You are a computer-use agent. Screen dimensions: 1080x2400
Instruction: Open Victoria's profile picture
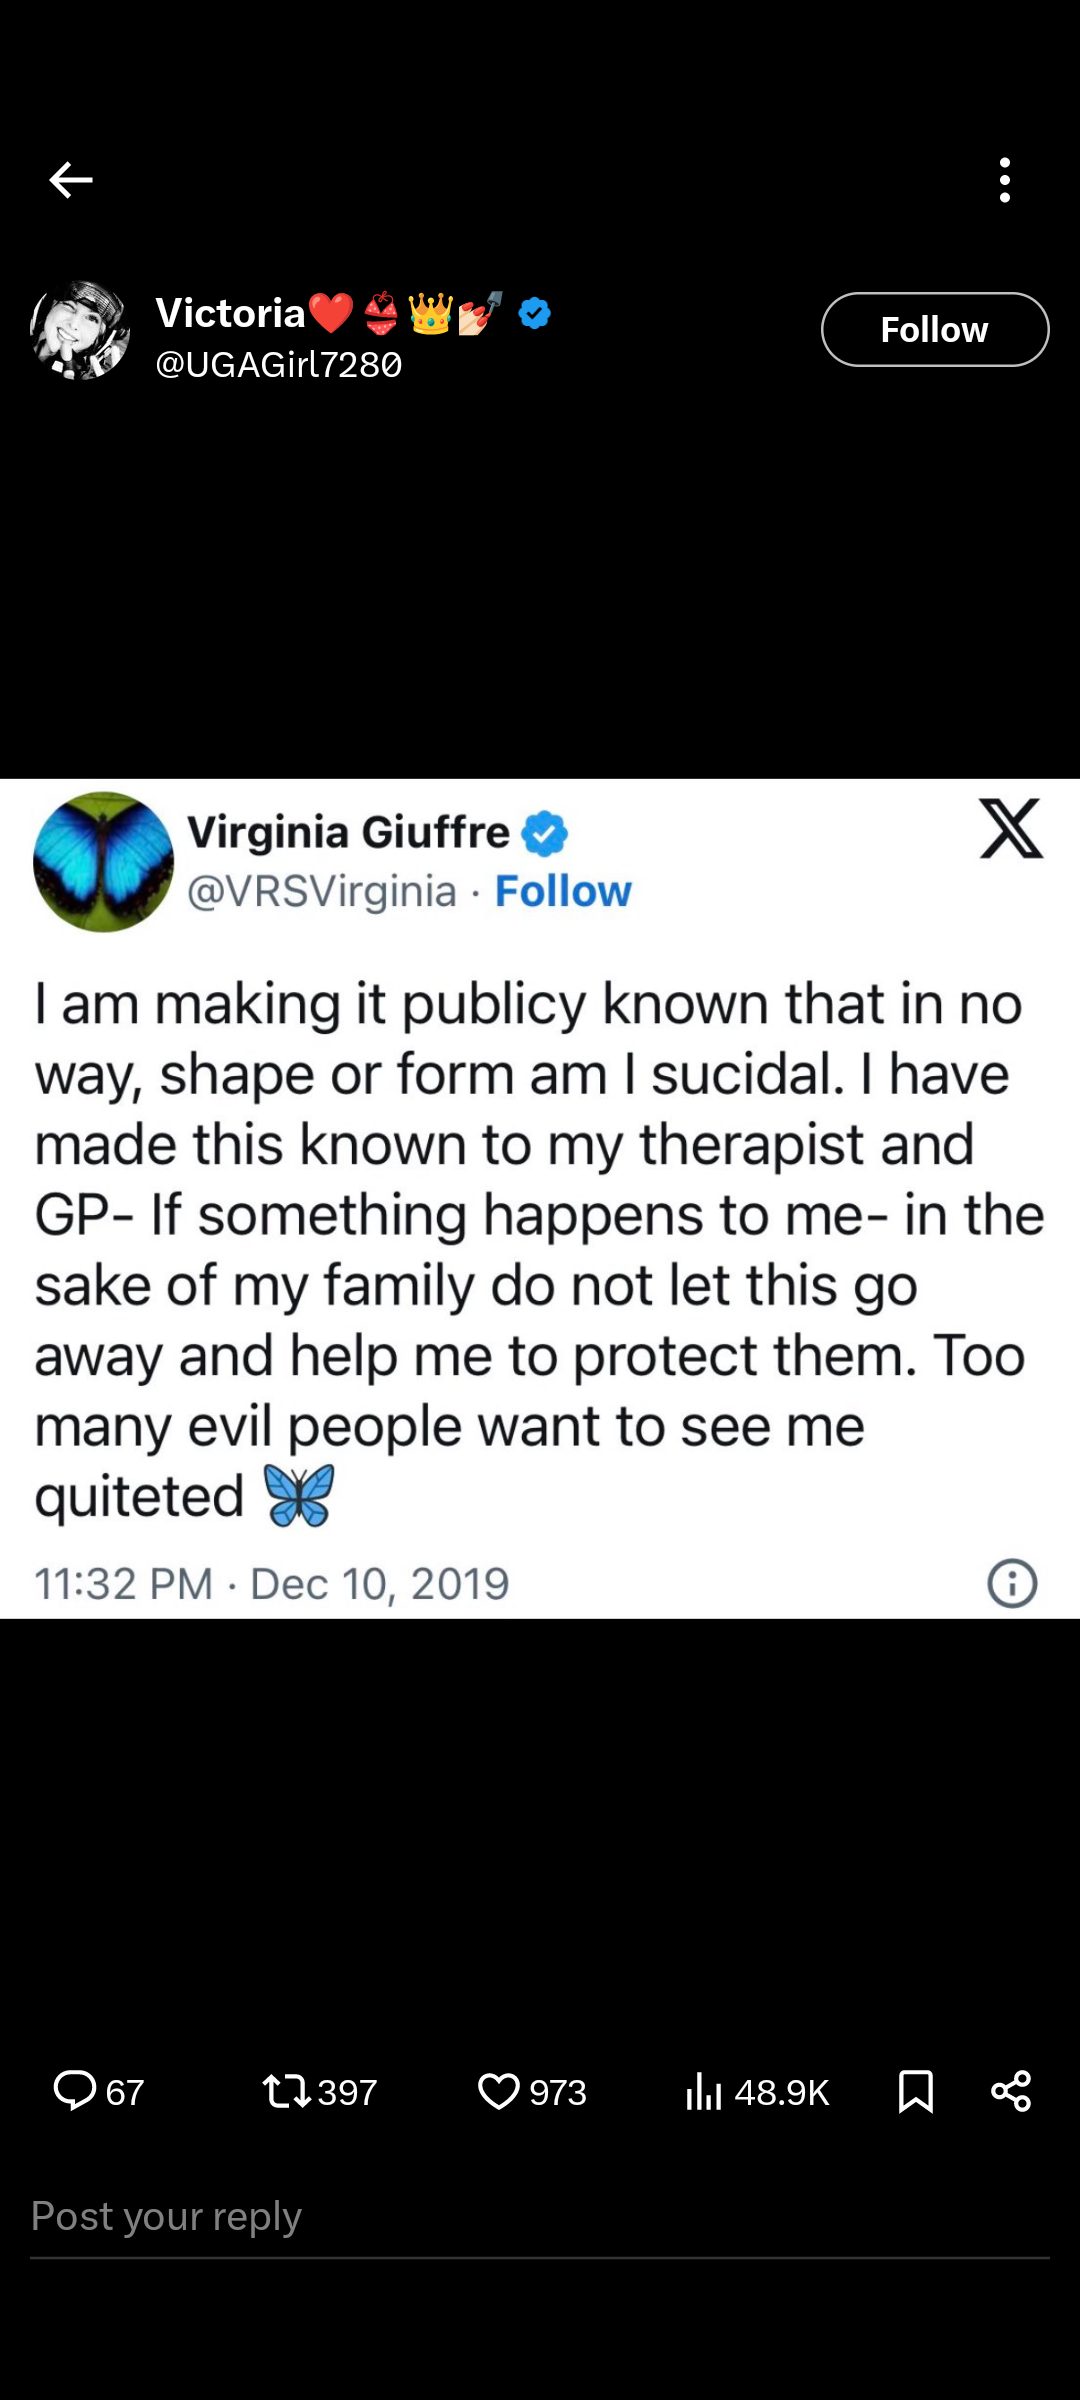click(80, 330)
